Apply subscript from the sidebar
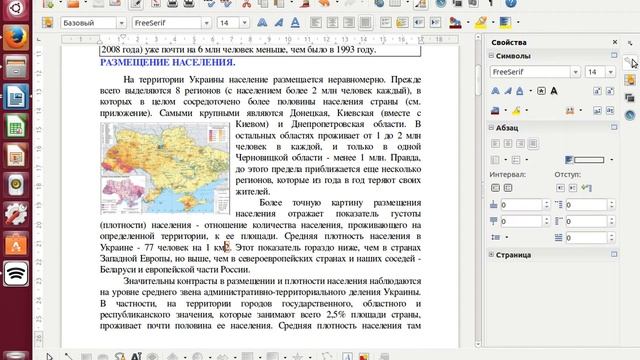Screen dimensions: 640x360 tap(610, 110)
